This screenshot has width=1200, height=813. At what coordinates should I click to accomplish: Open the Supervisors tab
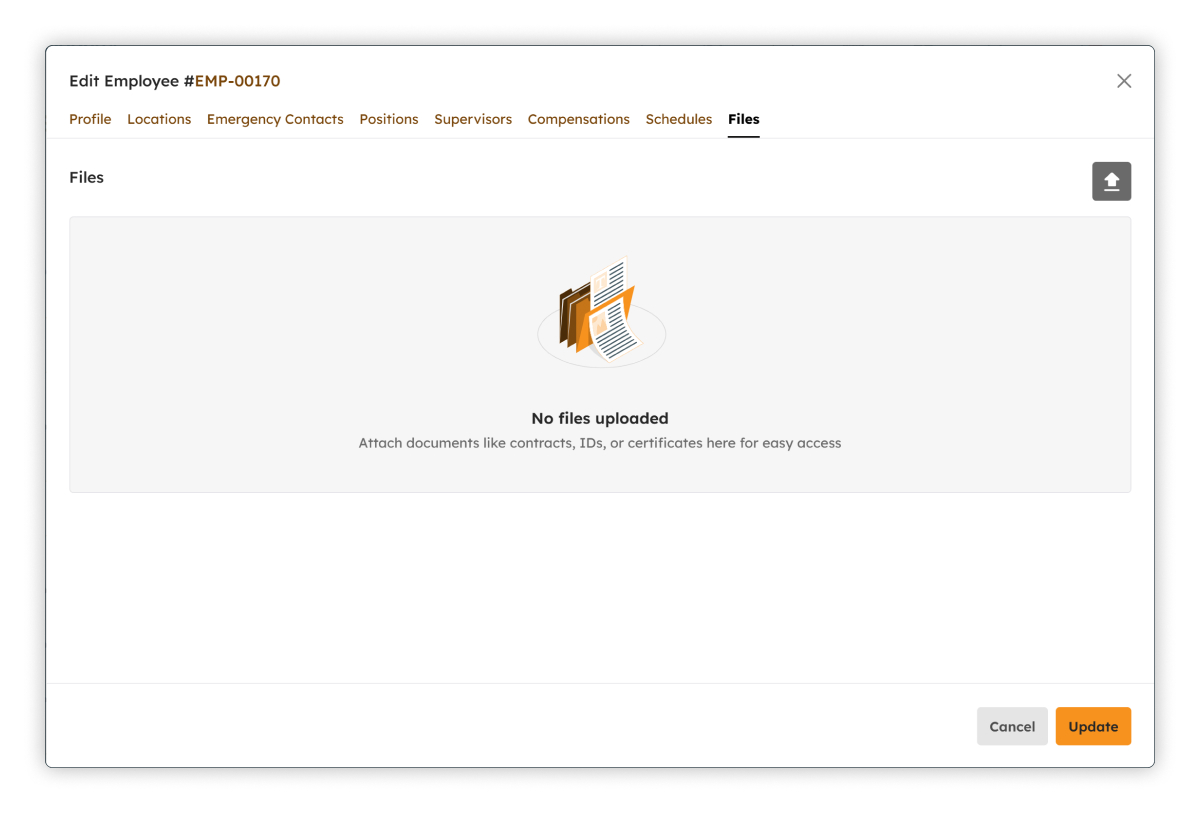[473, 119]
